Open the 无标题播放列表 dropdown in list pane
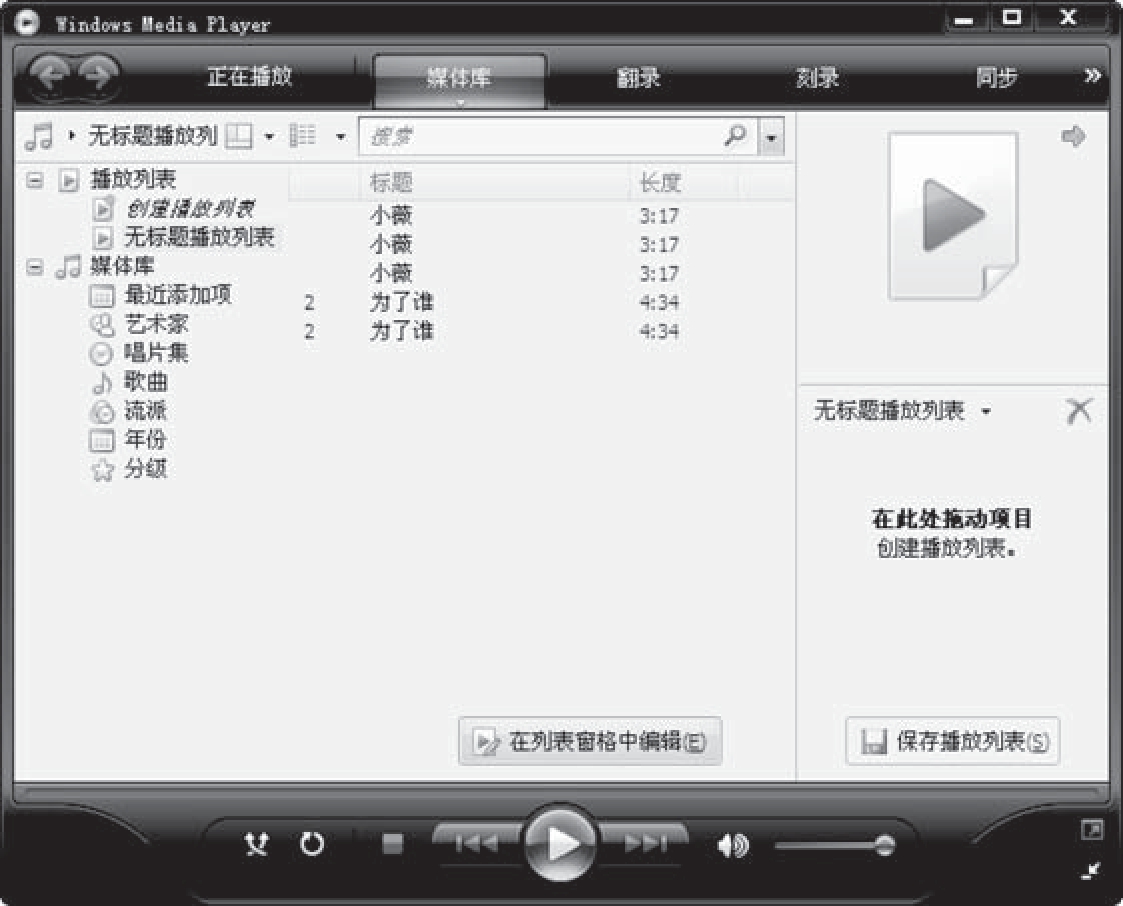Viewport: 1123px width, 906px height. (x=986, y=411)
